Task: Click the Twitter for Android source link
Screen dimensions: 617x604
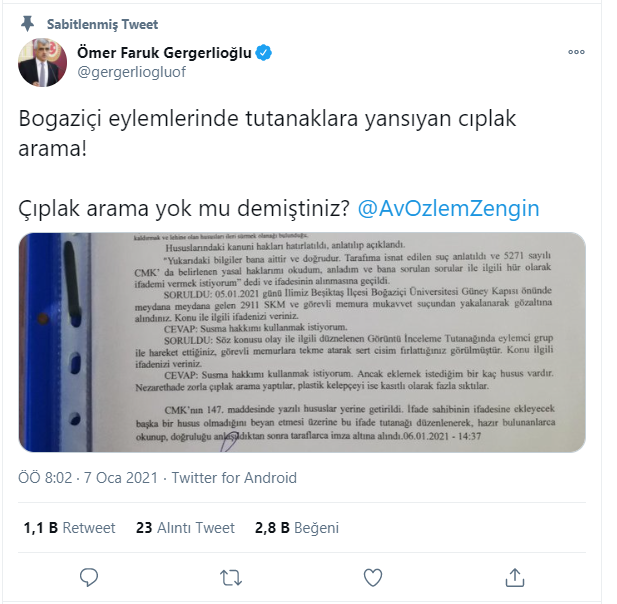Action: [234, 478]
